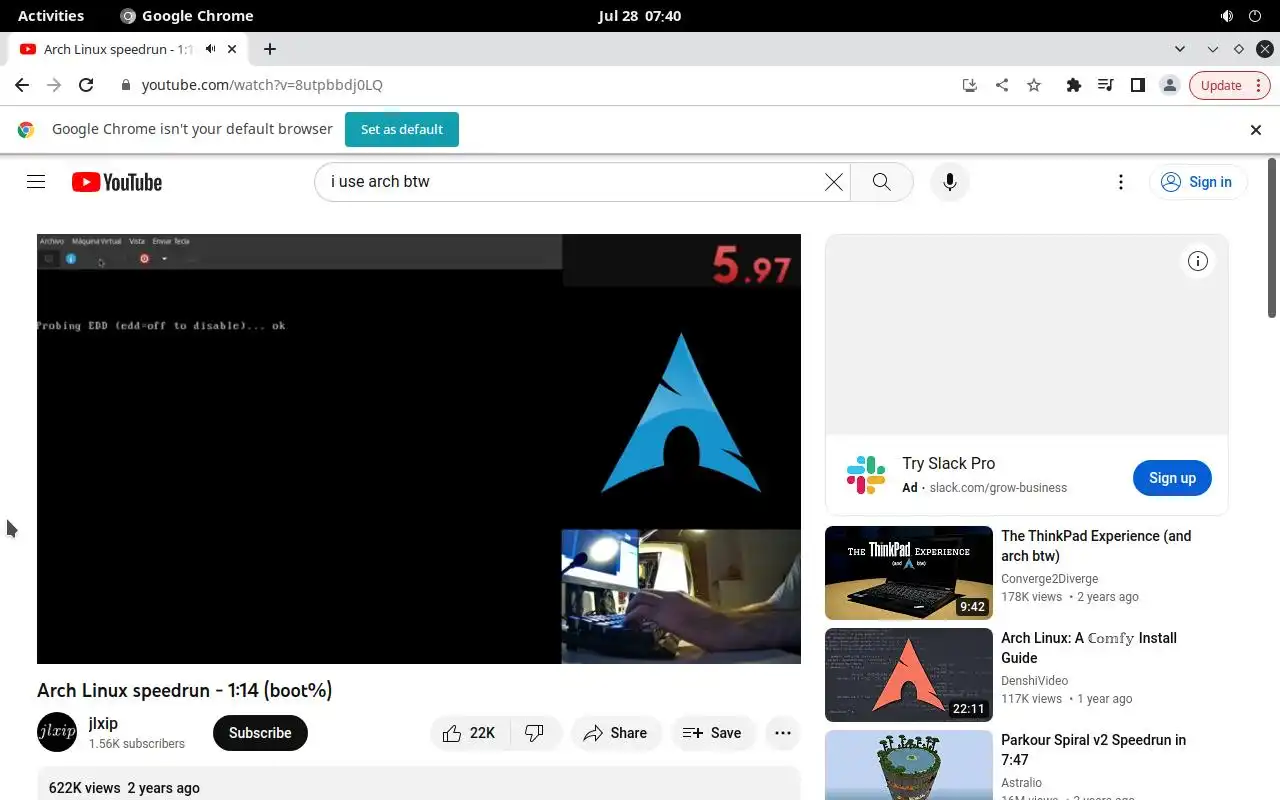The width and height of the screenshot is (1280, 800).
Task: Open jlxip channel avatar
Action: click(x=57, y=732)
